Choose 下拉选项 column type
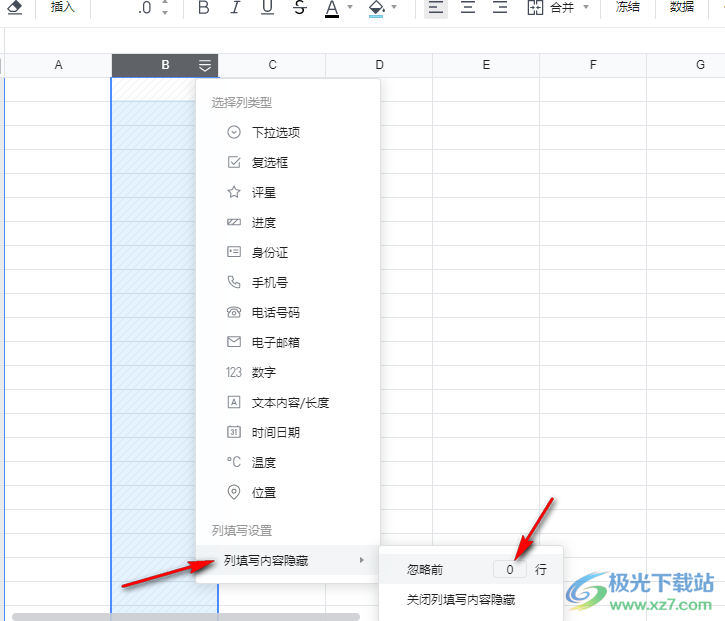The width and height of the screenshot is (725, 621). pyautogui.click(x=288, y=133)
